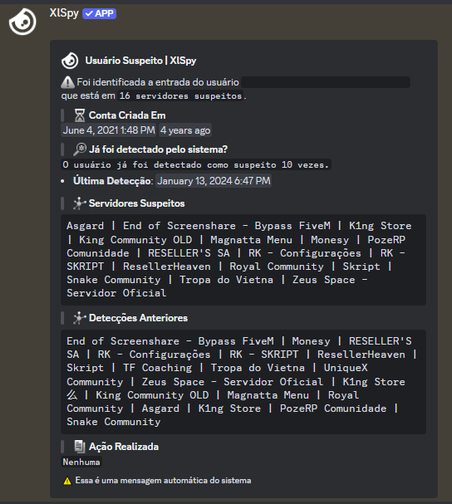Click the icon next to Servidores Suspeitos
Image resolution: width=452 pixels, height=504 pixels.
coord(79,203)
